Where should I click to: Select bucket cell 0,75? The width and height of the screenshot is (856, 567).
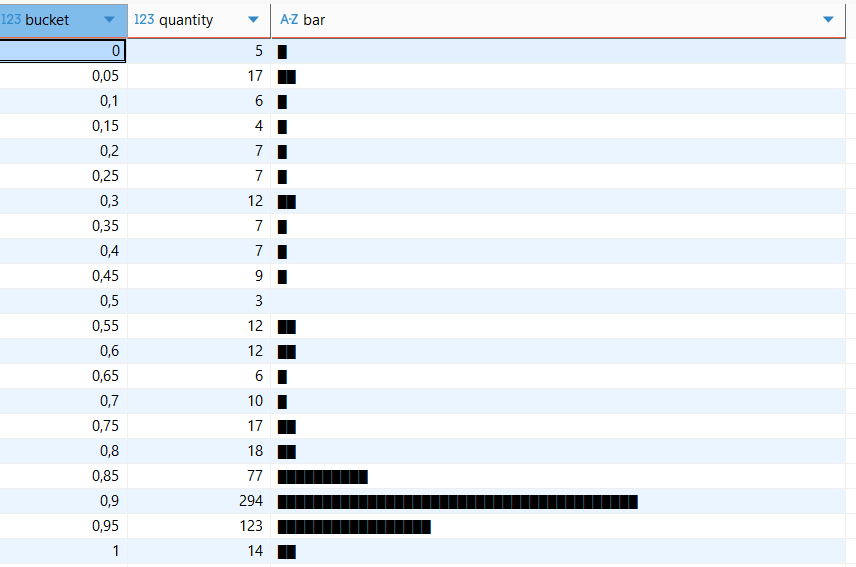63,426
